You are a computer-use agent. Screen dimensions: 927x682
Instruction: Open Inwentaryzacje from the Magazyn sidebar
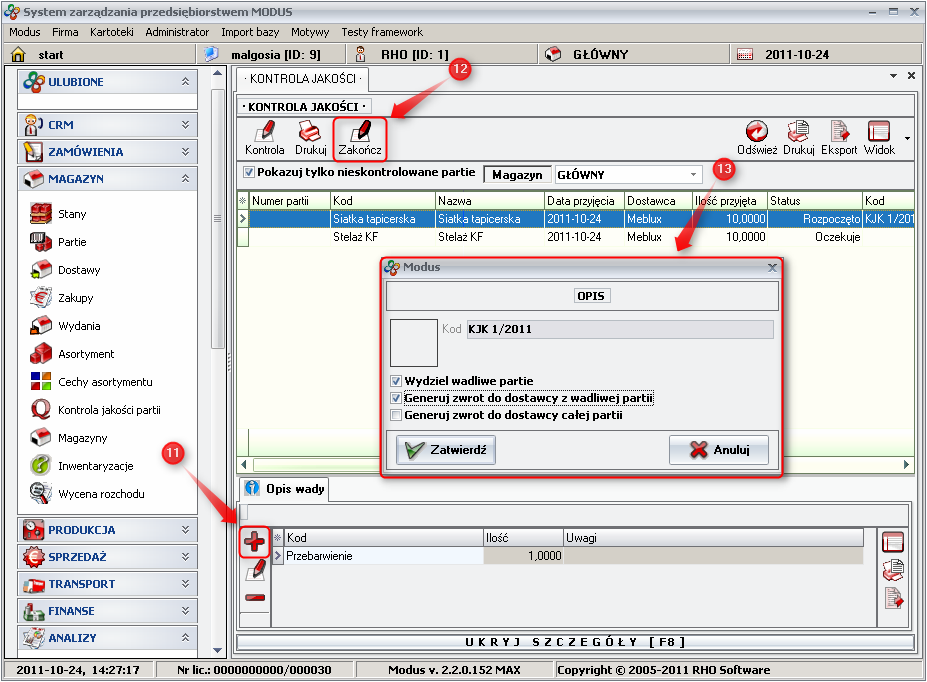point(95,466)
